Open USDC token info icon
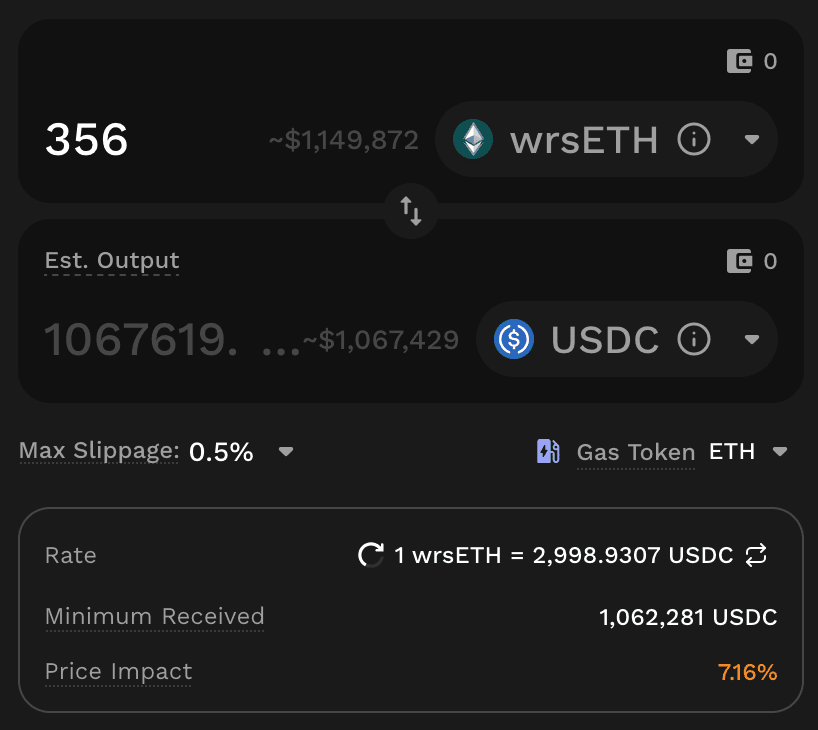Image resolution: width=818 pixels, height=730 pixels. pos(693,340)
